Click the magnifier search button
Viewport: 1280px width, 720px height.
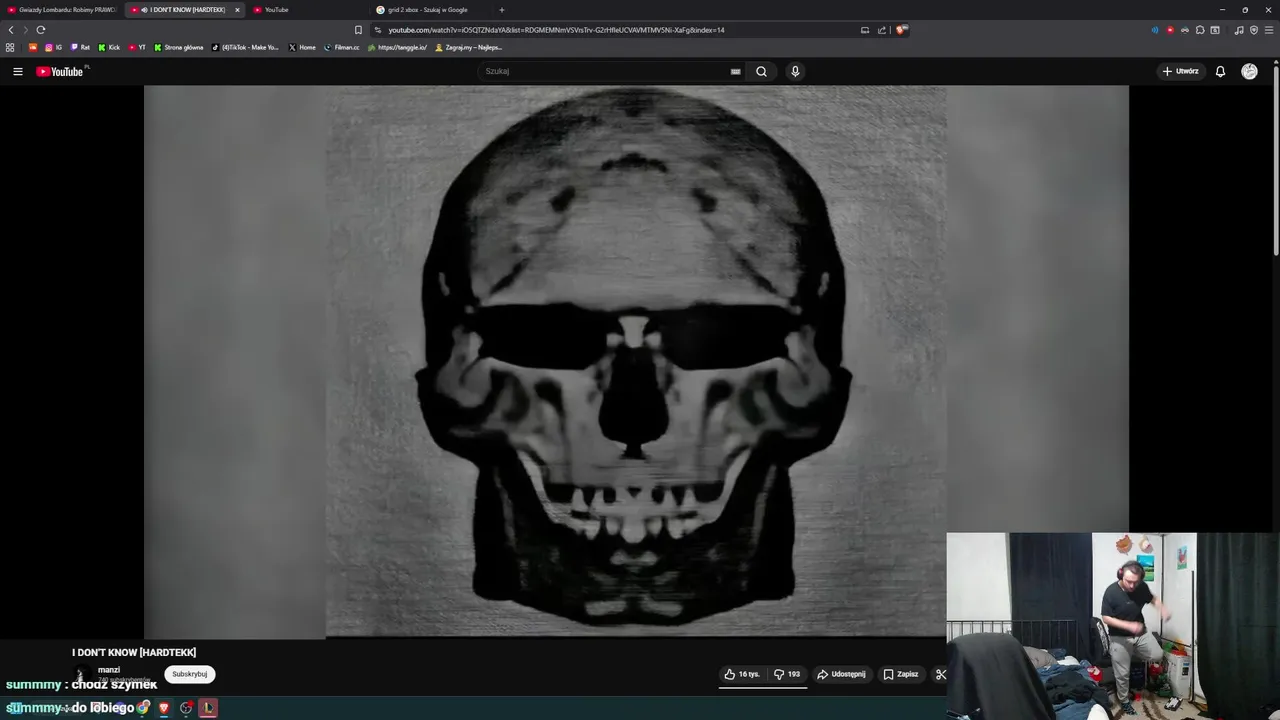(761, 71)
